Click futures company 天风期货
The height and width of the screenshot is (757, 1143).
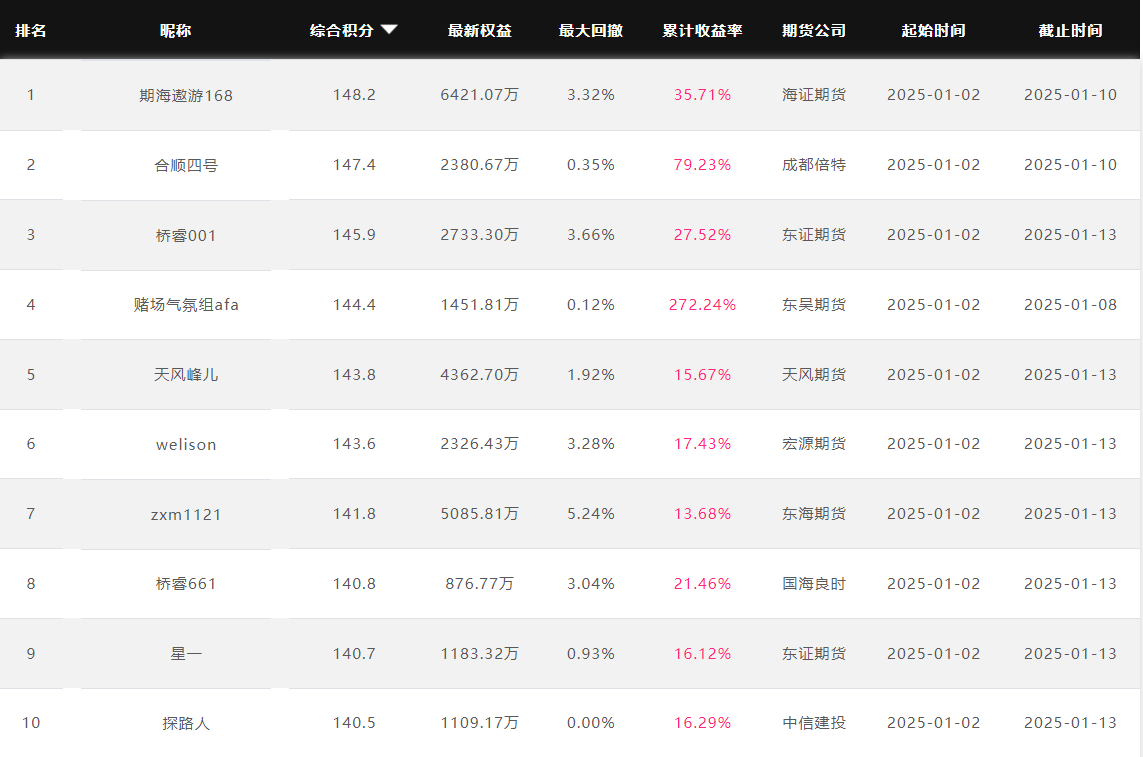[x=814, y=375]
